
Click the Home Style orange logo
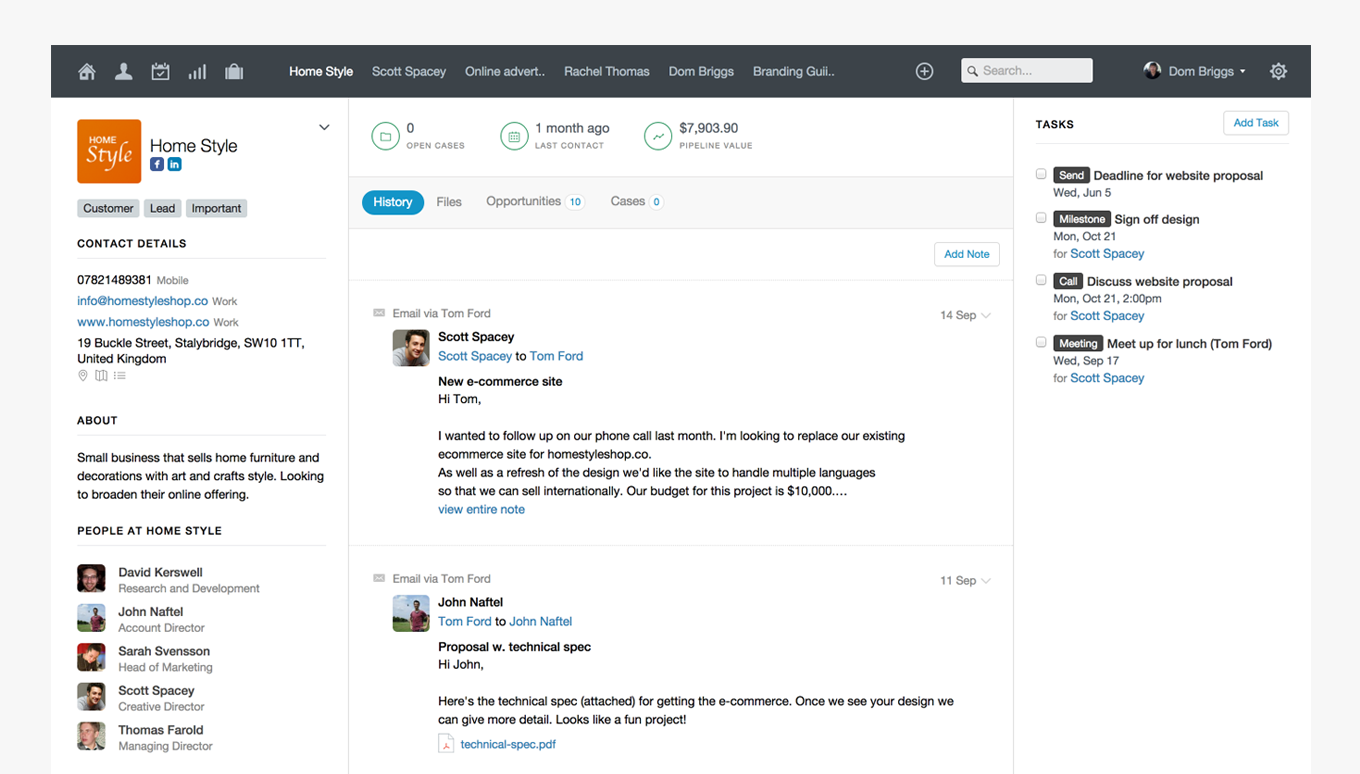[x=109, y=151]
